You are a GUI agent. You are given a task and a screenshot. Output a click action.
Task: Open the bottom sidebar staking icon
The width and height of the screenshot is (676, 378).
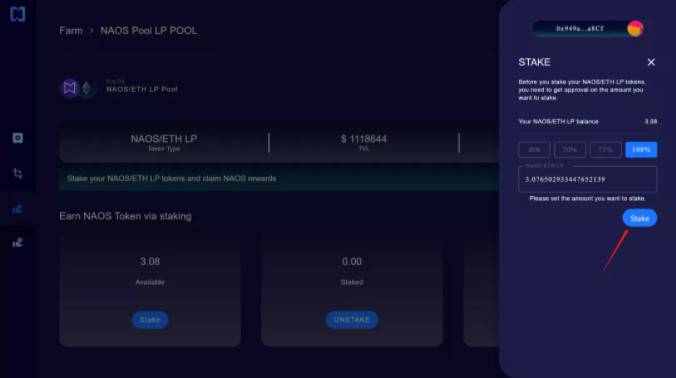pos(18,243)
